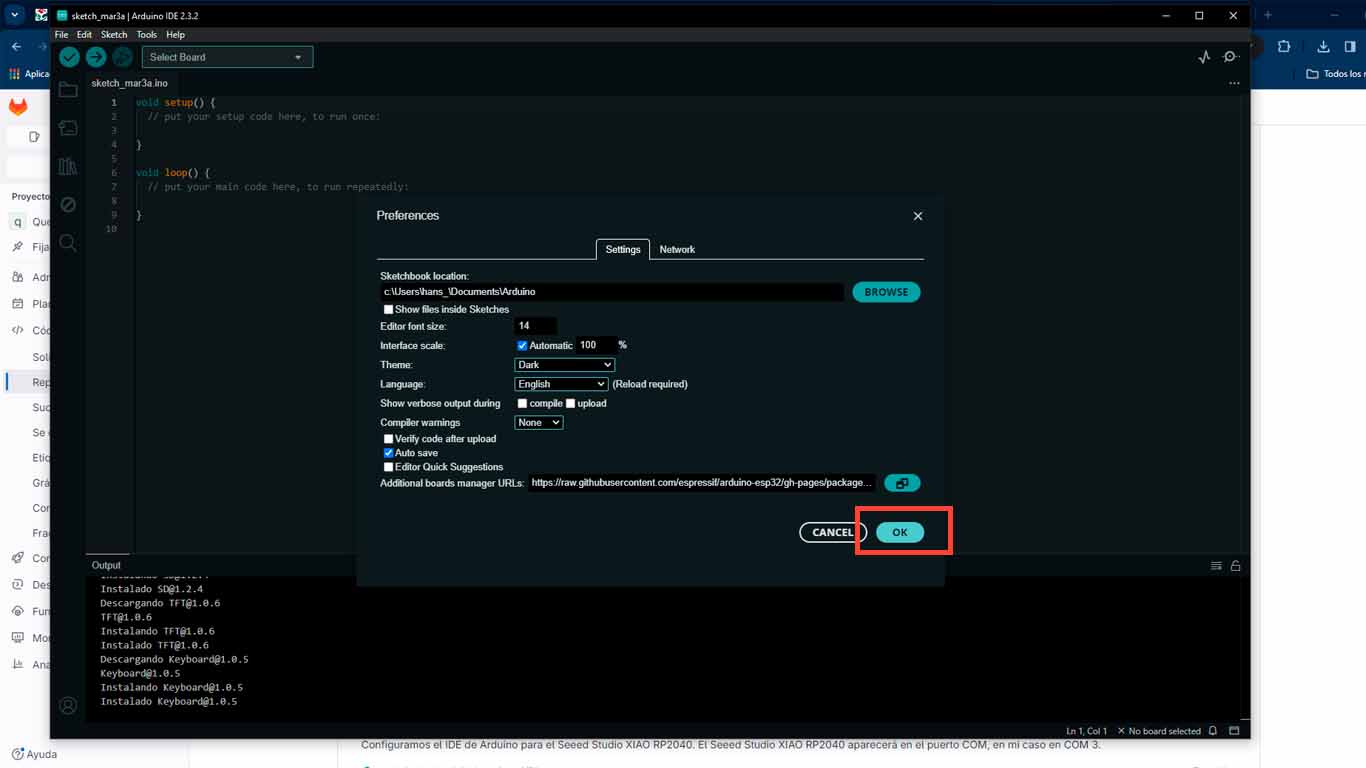
Task: Click the Upload arrow toolbar button
Action: (96, 57)
